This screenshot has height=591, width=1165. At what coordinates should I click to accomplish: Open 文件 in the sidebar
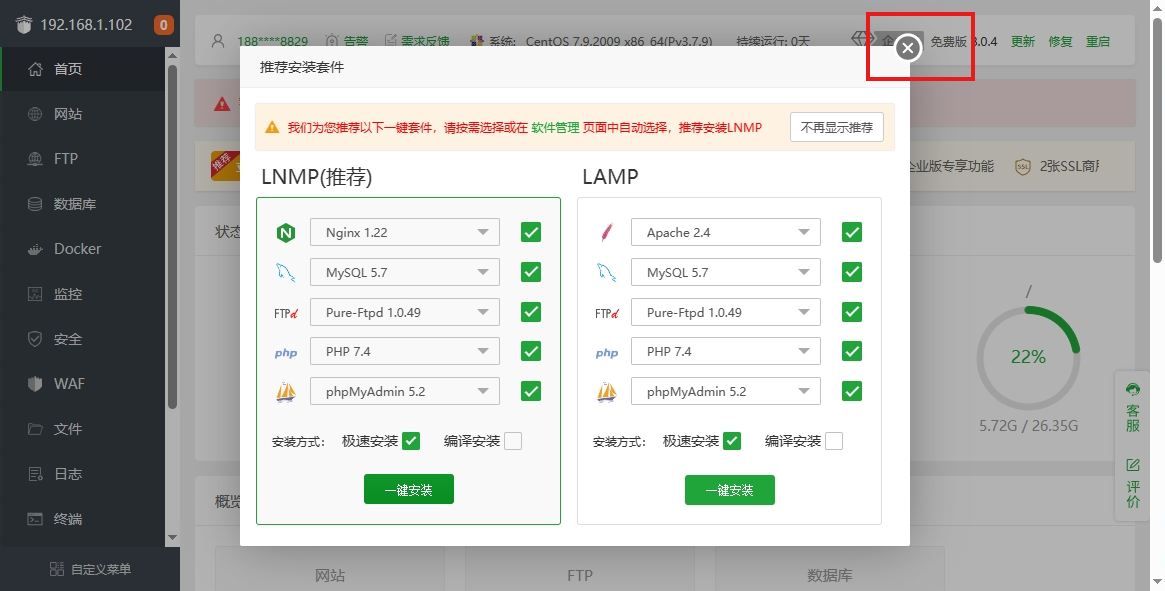pos(82,429)
